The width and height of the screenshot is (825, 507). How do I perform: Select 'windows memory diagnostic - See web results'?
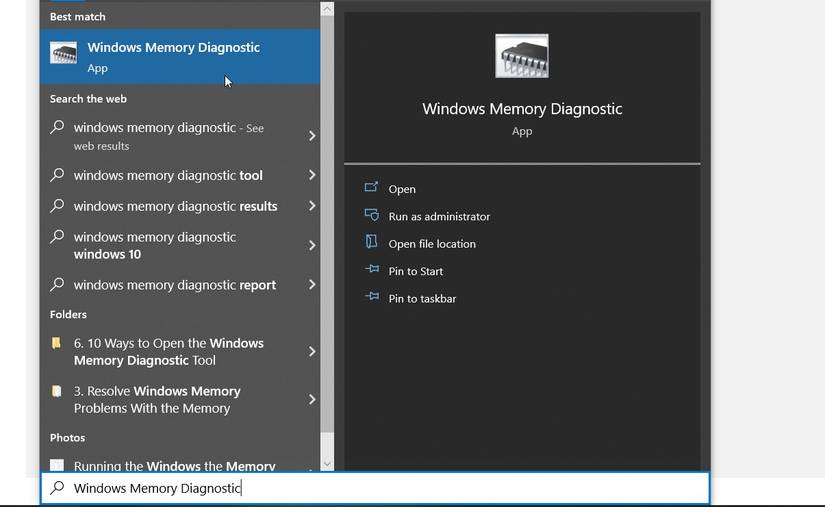[x=168, y=136]
